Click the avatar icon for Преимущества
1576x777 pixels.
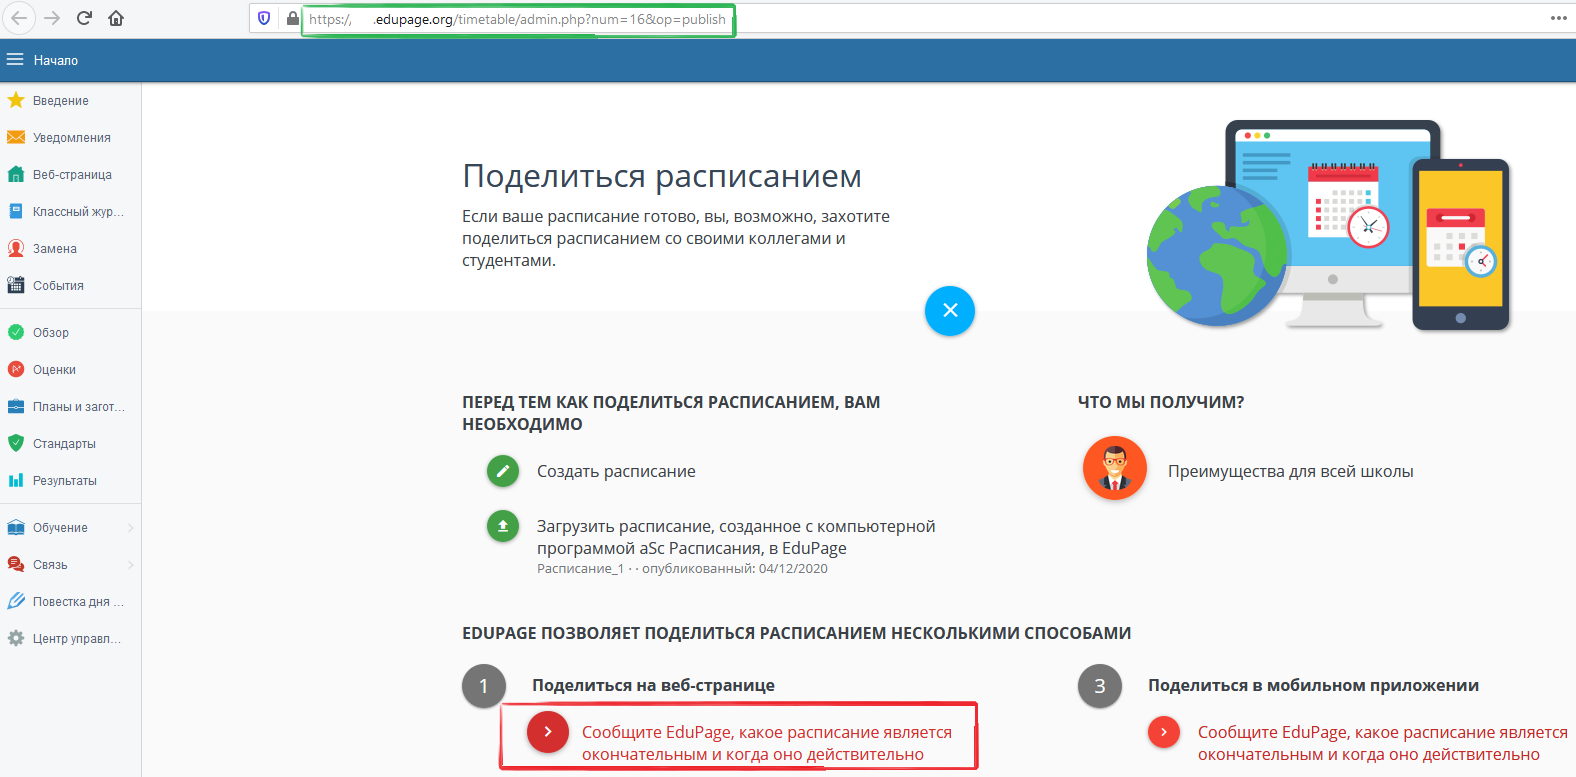click(x=1114, y=468)
